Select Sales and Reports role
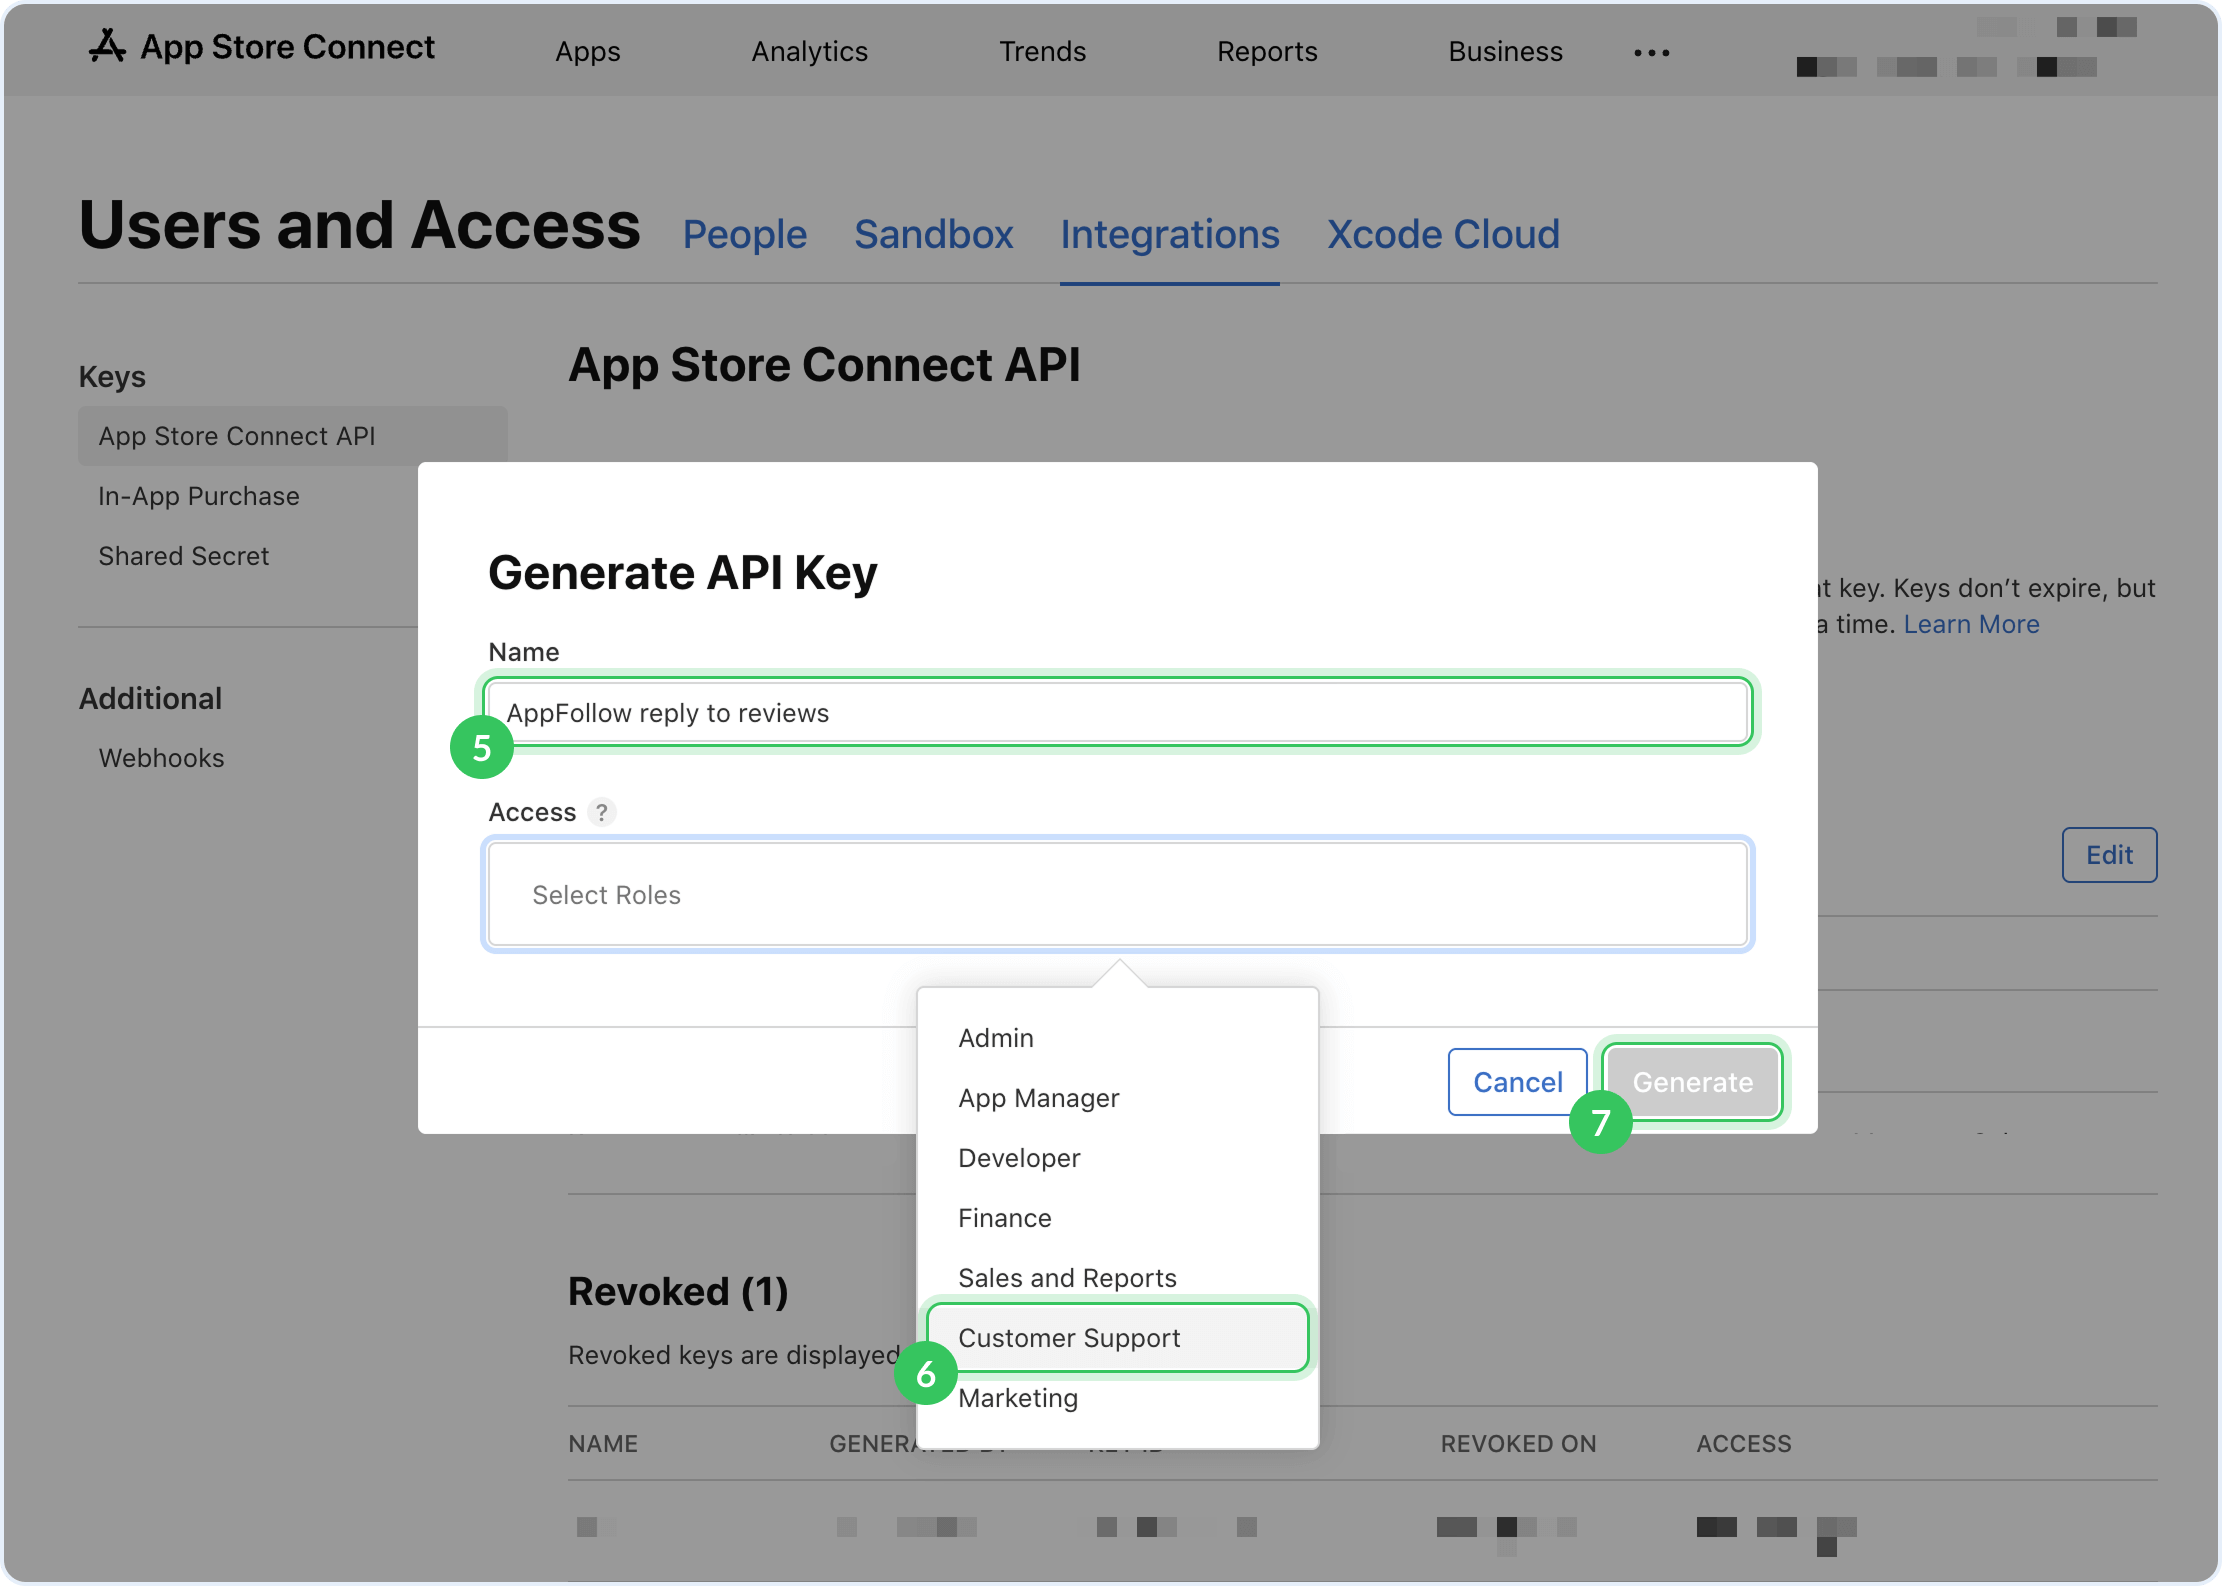This screenshot has height=1586, width=2222. point(1066,1277)
